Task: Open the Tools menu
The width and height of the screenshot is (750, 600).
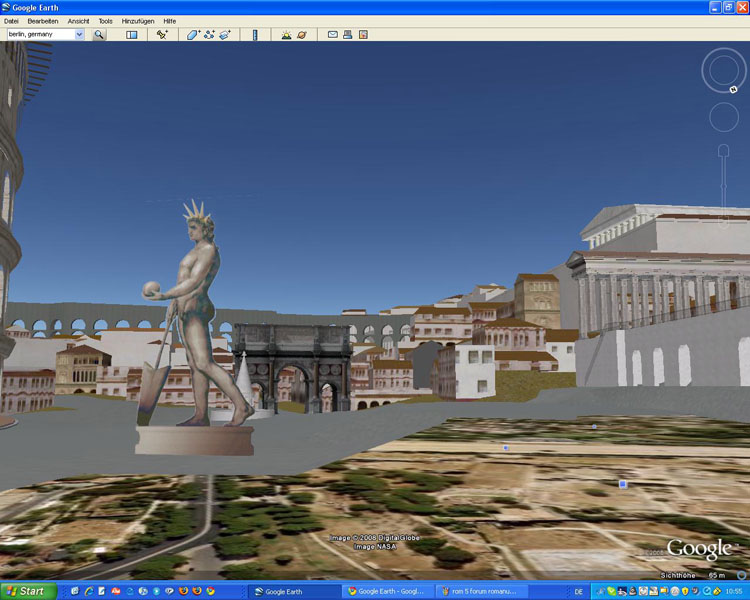Action: tap(105, 21)
